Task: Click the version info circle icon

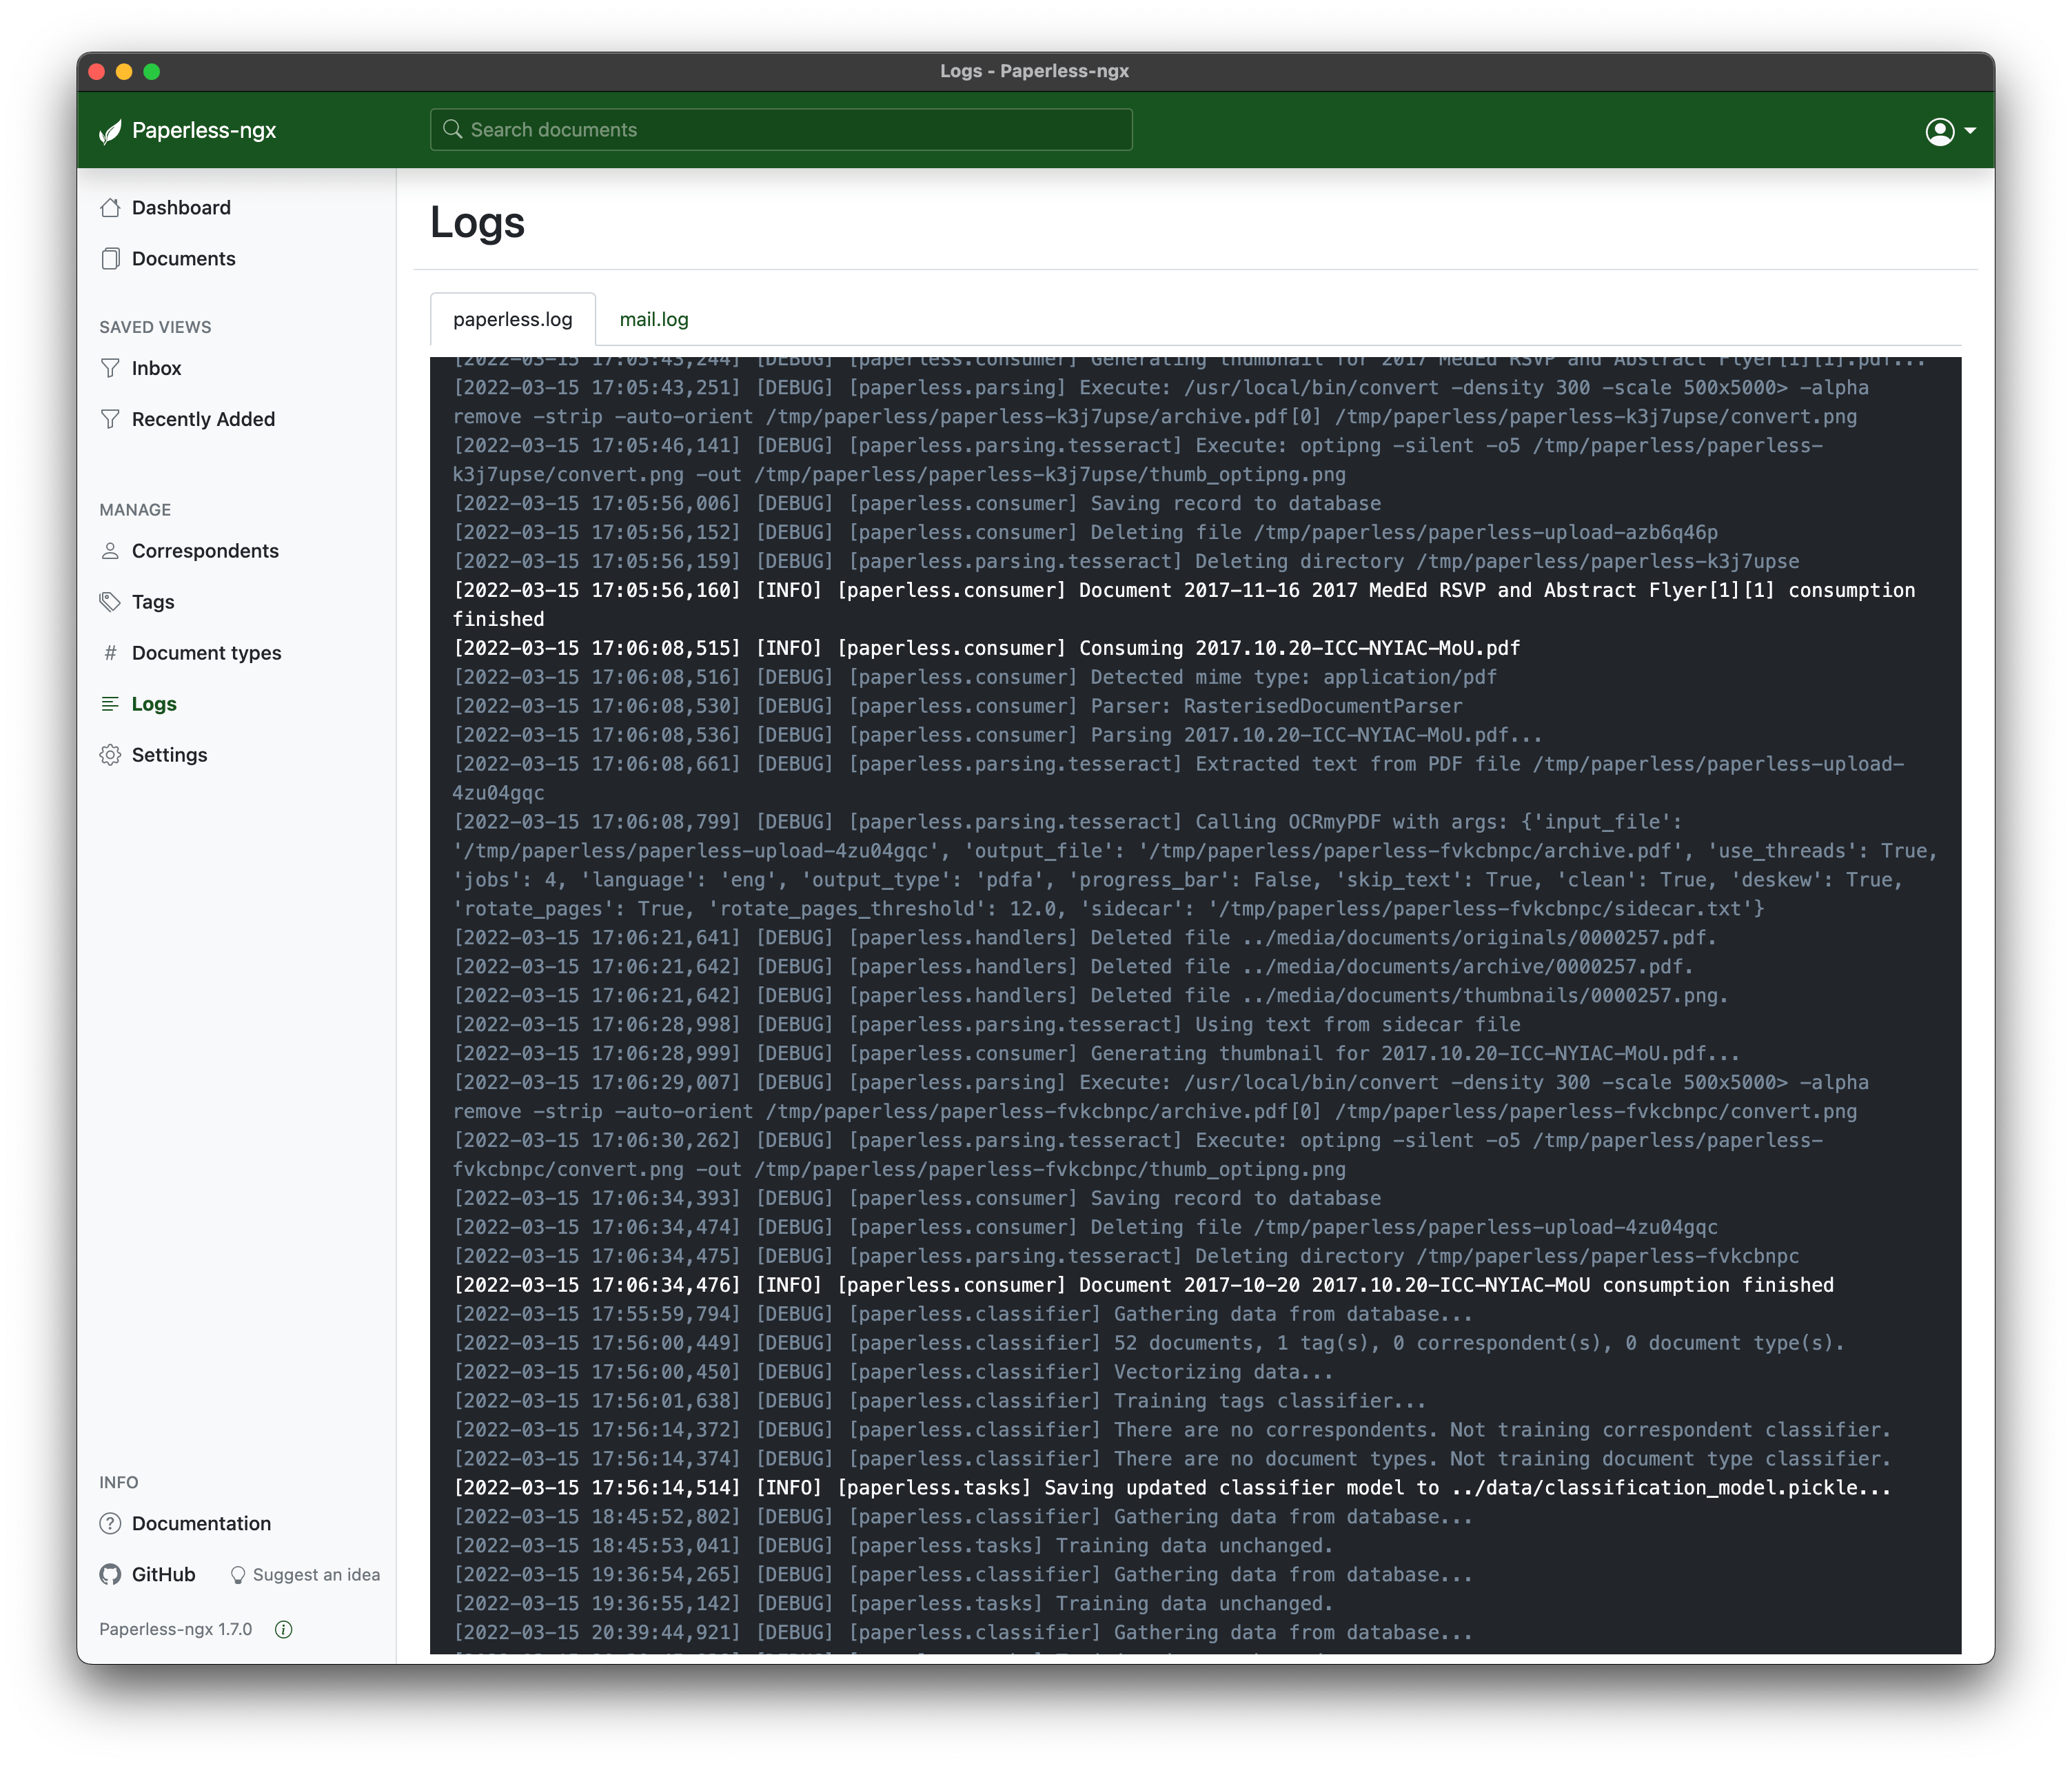Action: [x=284, y=1630]
